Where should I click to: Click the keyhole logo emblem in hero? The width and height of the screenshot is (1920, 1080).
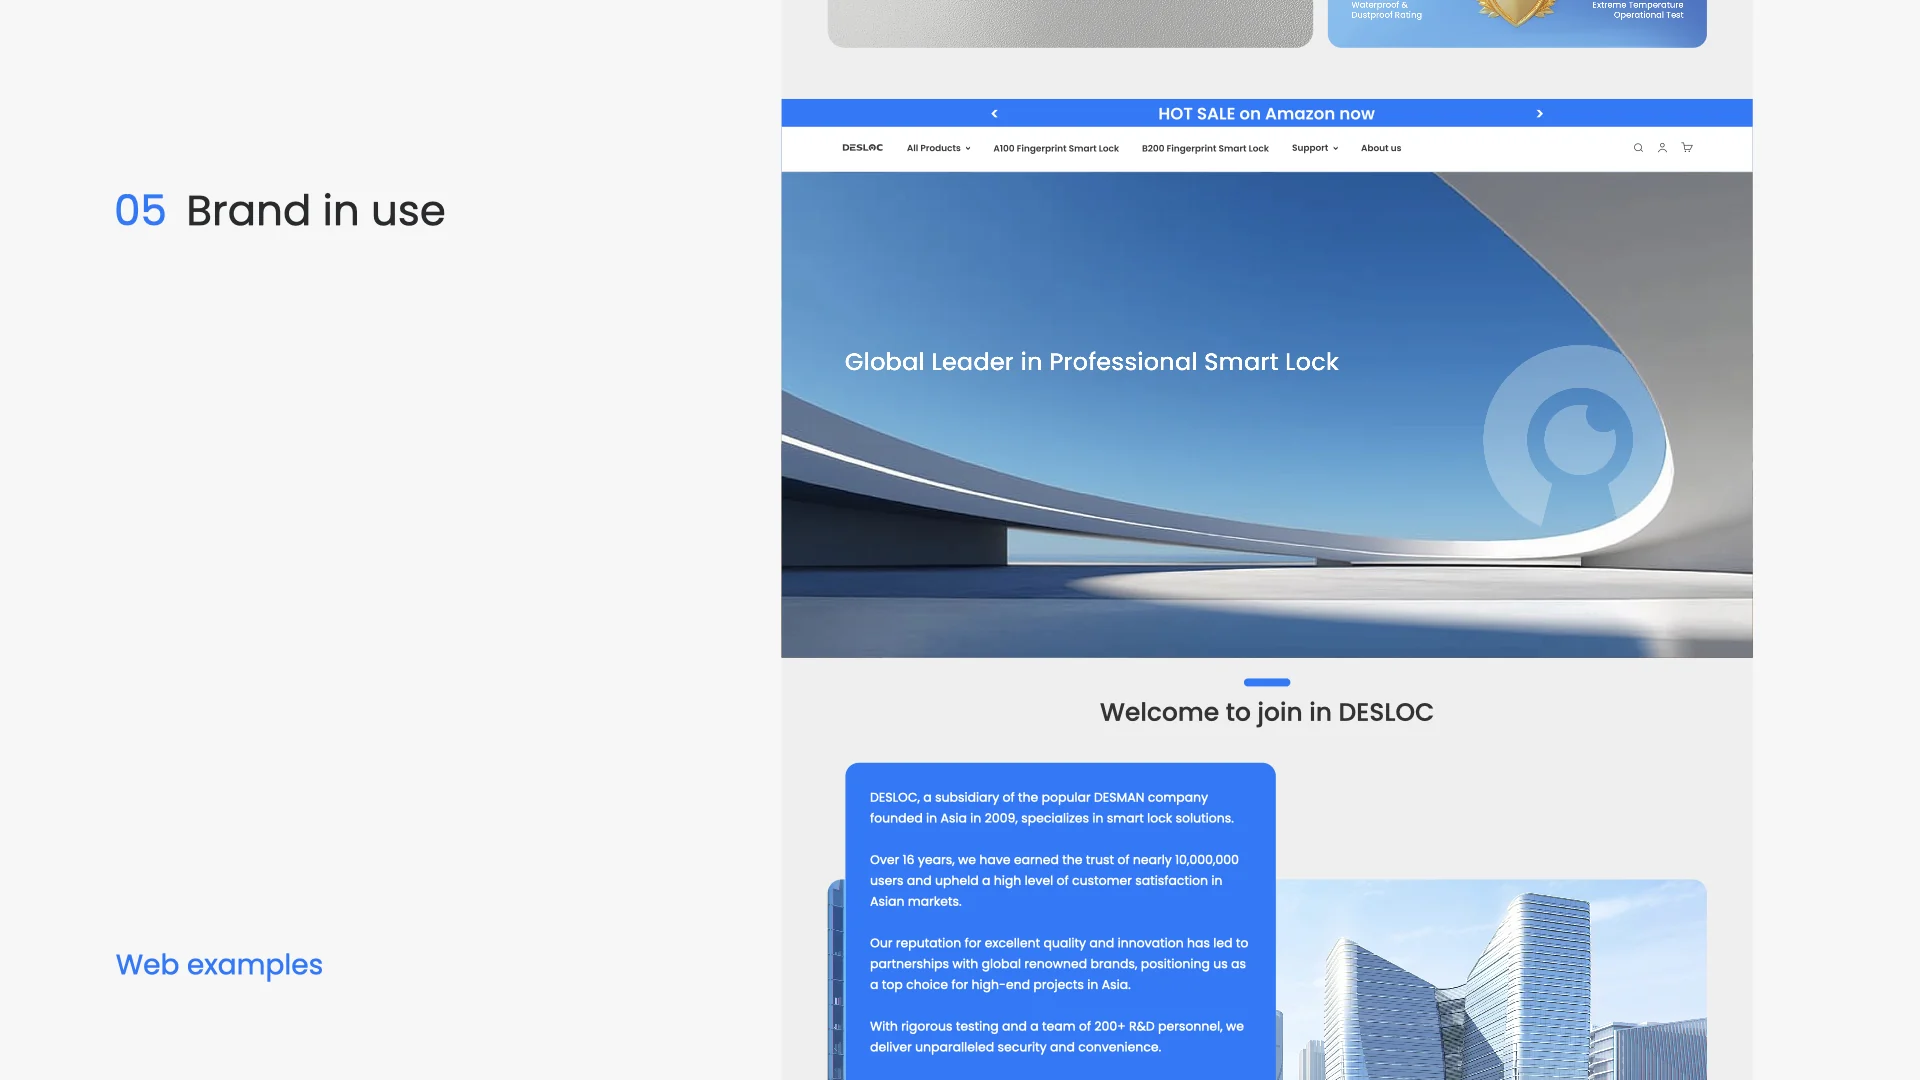pyautogui.click(x=1578, y=438)
